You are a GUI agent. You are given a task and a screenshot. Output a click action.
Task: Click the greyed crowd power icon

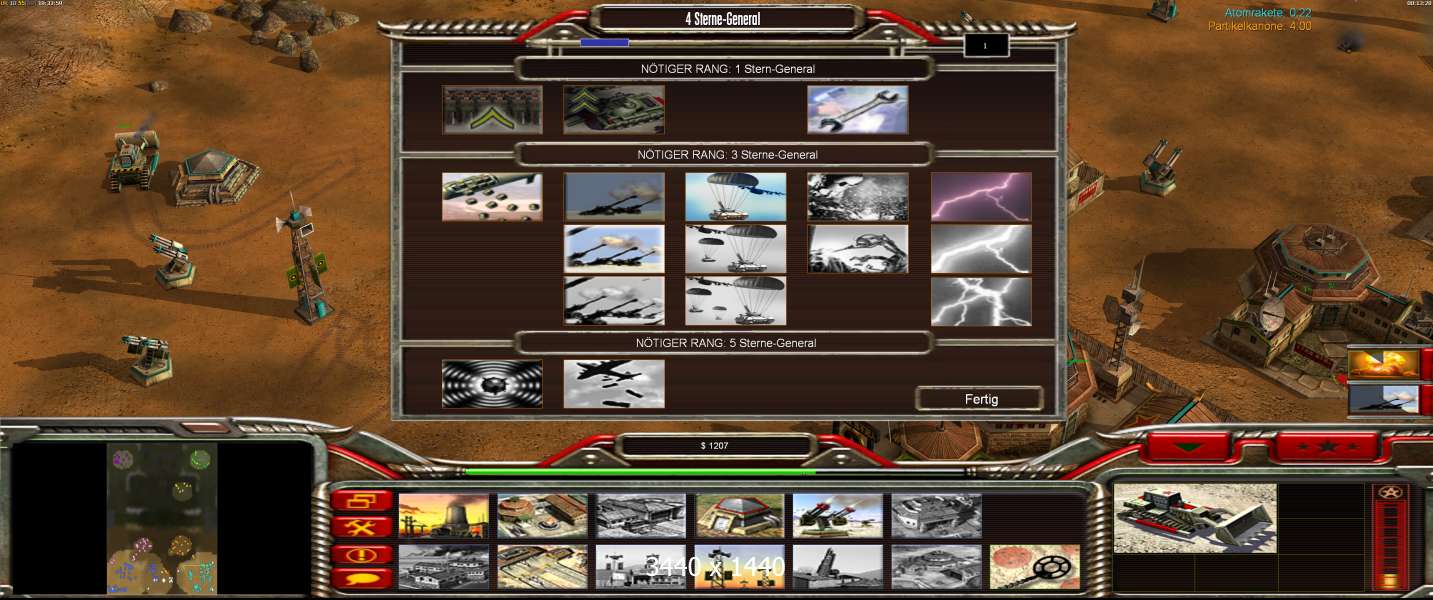[858, 197]
